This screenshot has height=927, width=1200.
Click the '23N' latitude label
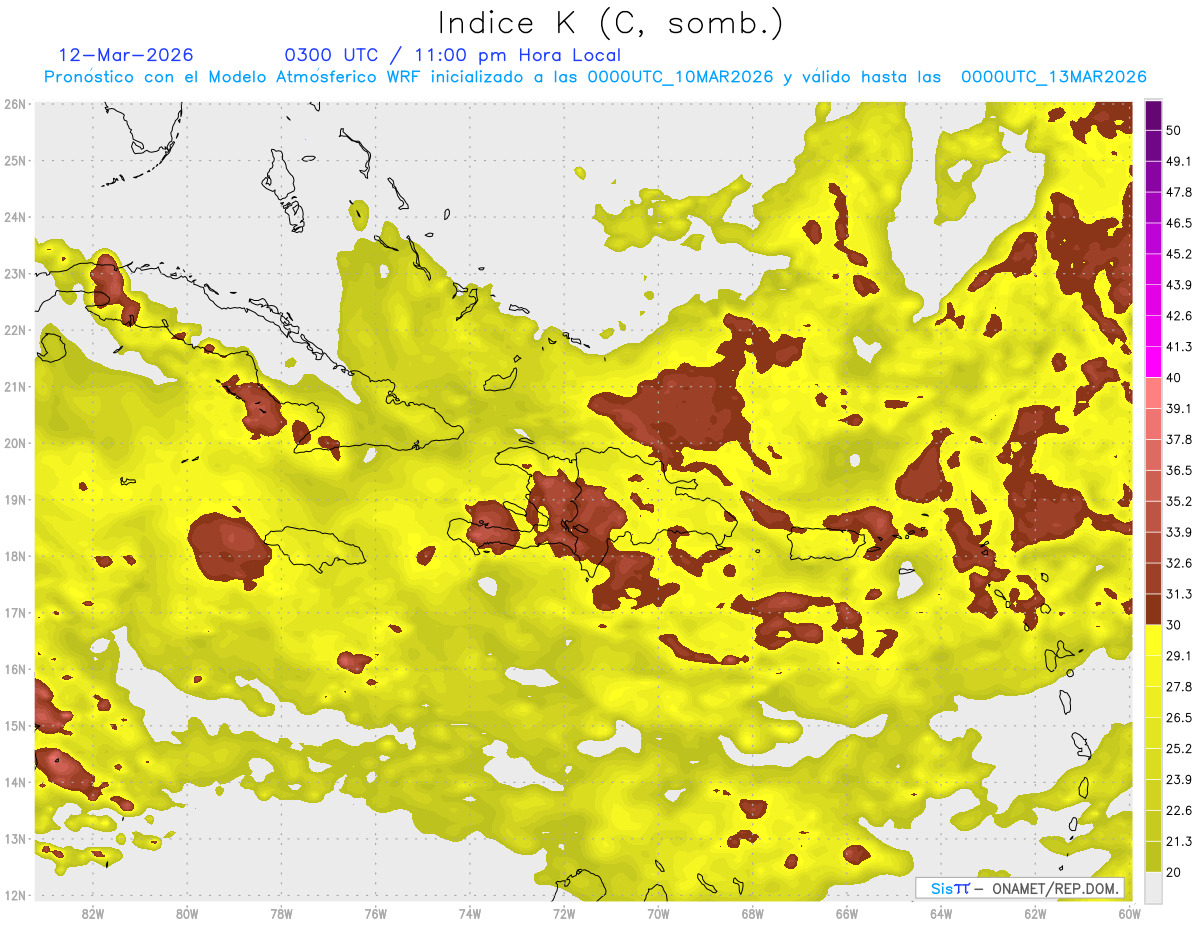tap(15, 273)
